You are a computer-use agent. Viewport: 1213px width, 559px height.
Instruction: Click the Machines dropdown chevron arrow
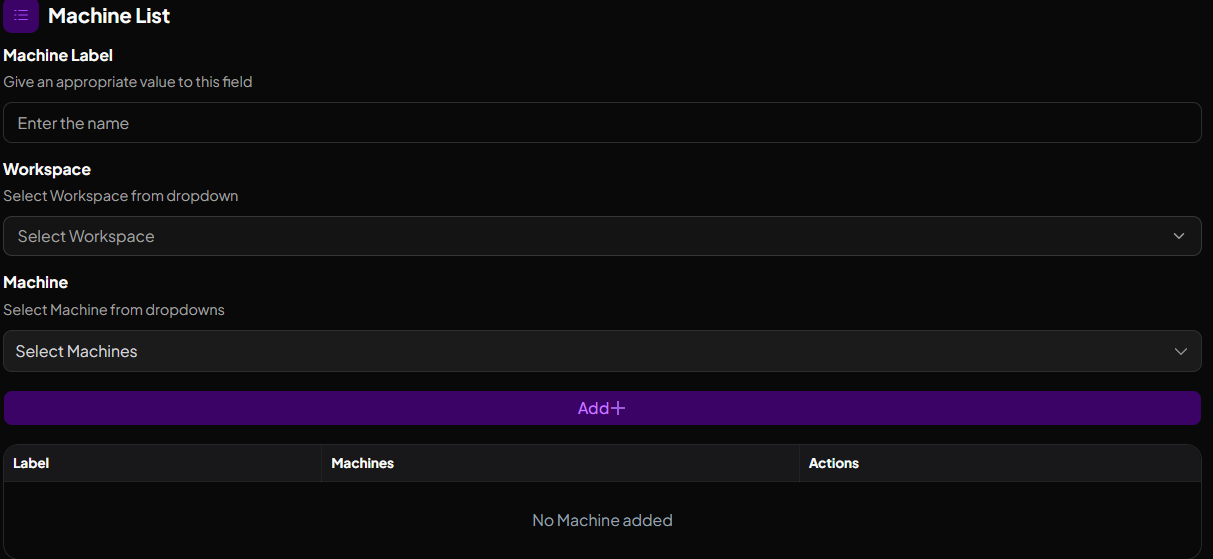coord(1180,351)
